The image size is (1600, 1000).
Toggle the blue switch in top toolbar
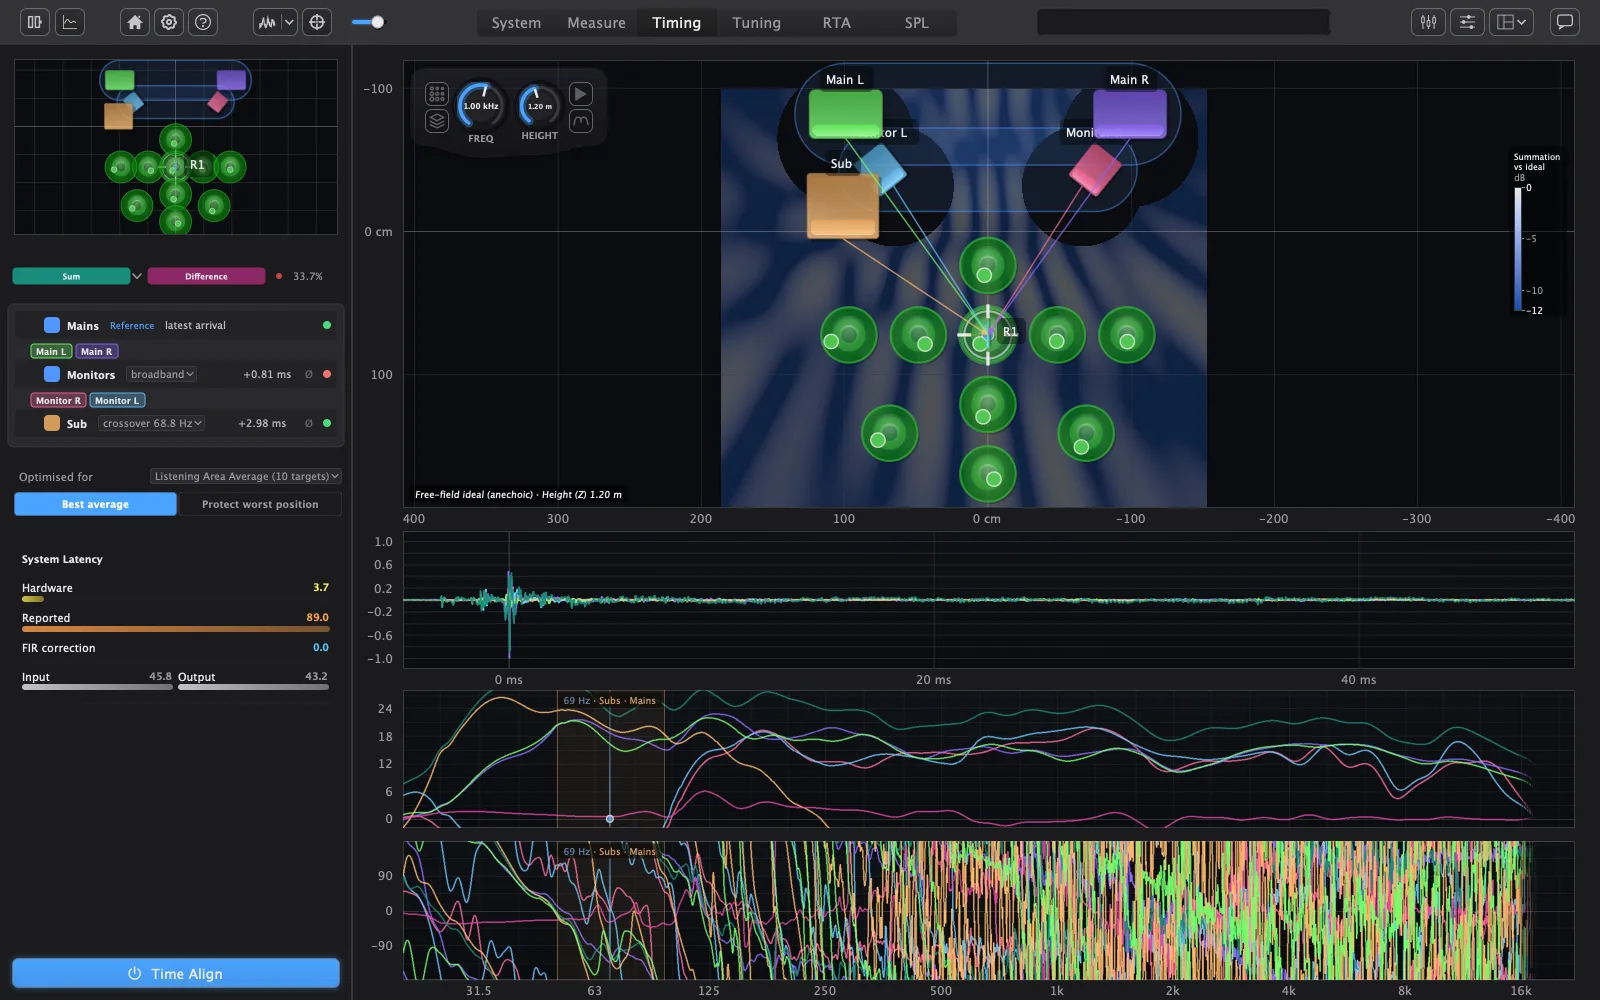coord(368,22)
